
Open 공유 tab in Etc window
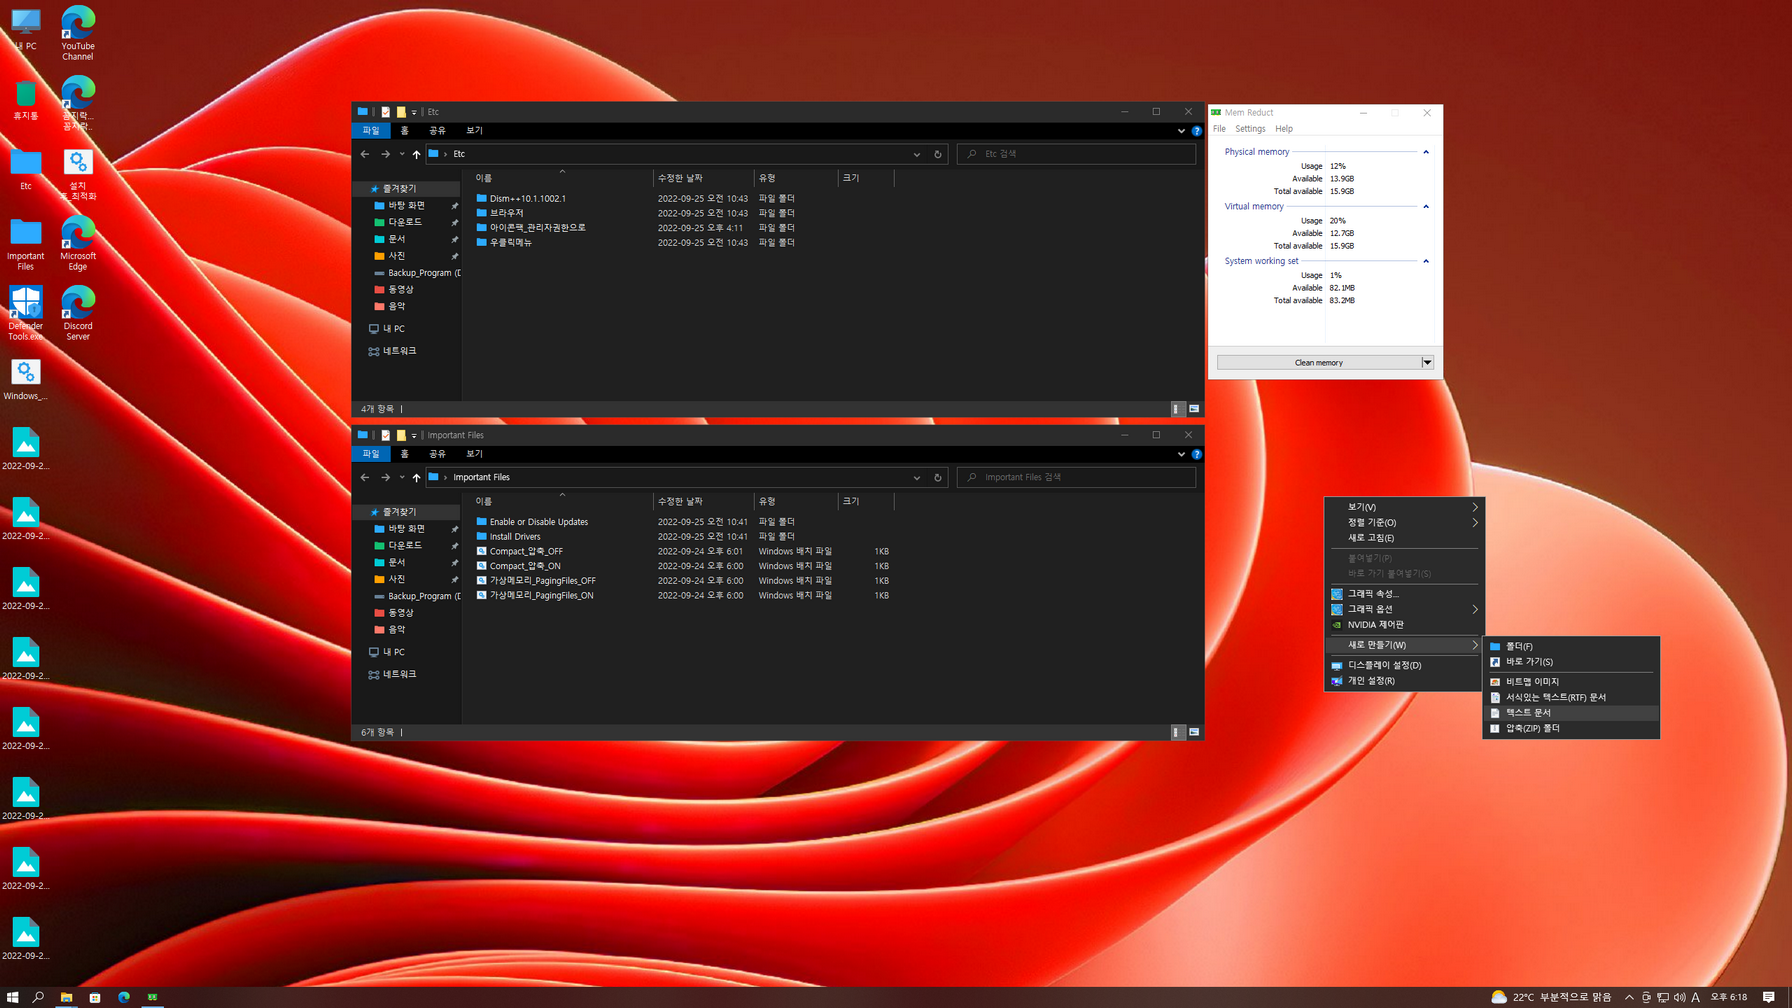point(437,131)
